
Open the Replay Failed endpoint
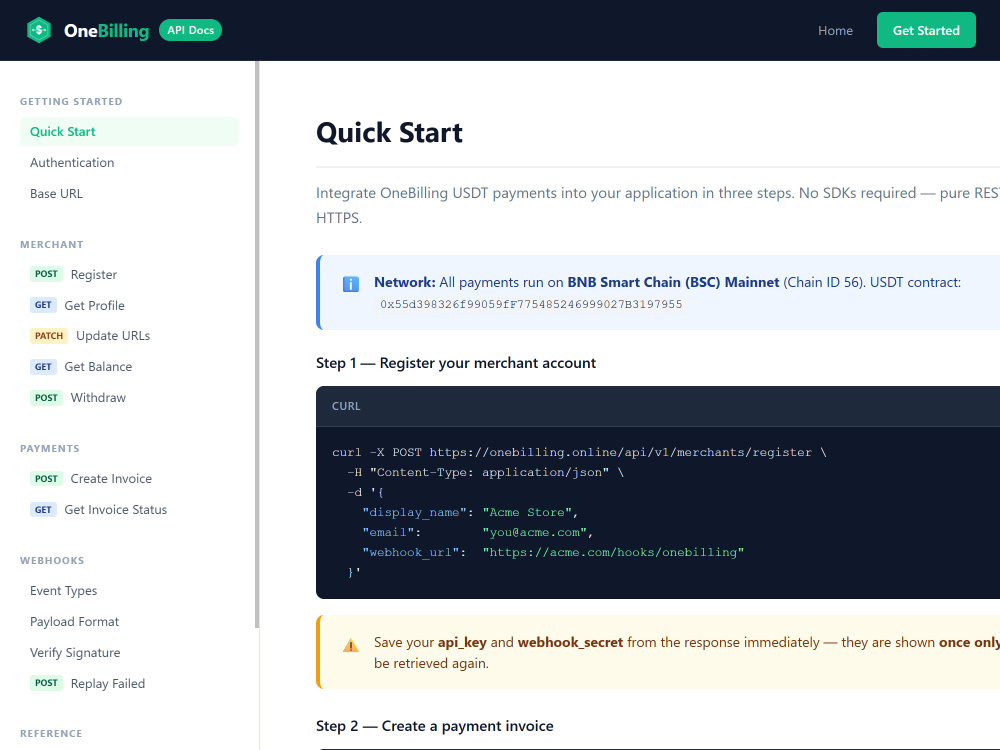(x=129, y=684)
